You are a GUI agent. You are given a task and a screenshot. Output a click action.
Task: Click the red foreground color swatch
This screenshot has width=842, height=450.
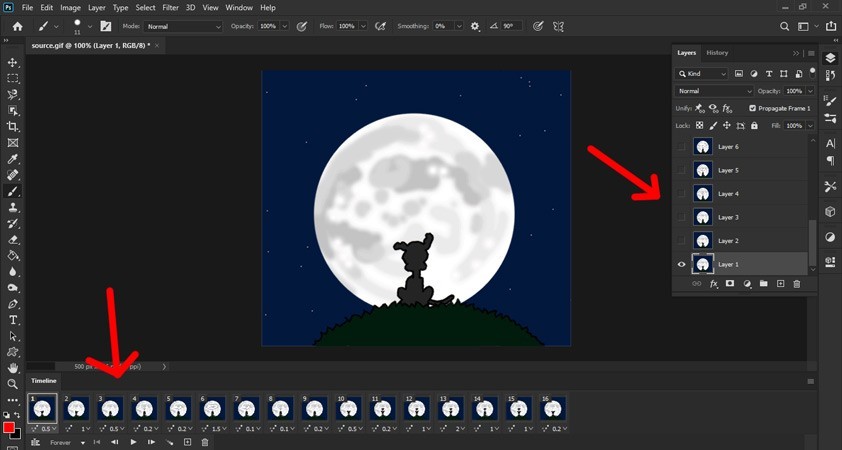coord(9,428)
